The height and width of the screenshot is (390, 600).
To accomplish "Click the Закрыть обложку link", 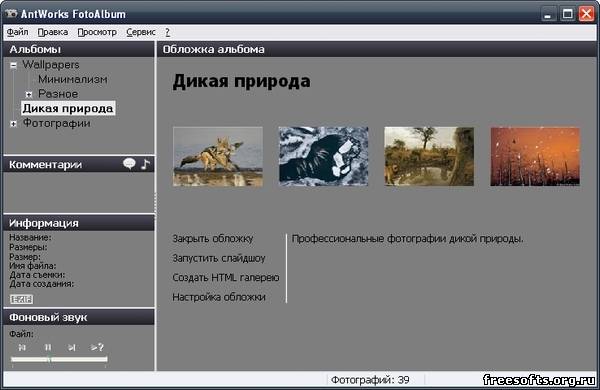I will 213,238.
